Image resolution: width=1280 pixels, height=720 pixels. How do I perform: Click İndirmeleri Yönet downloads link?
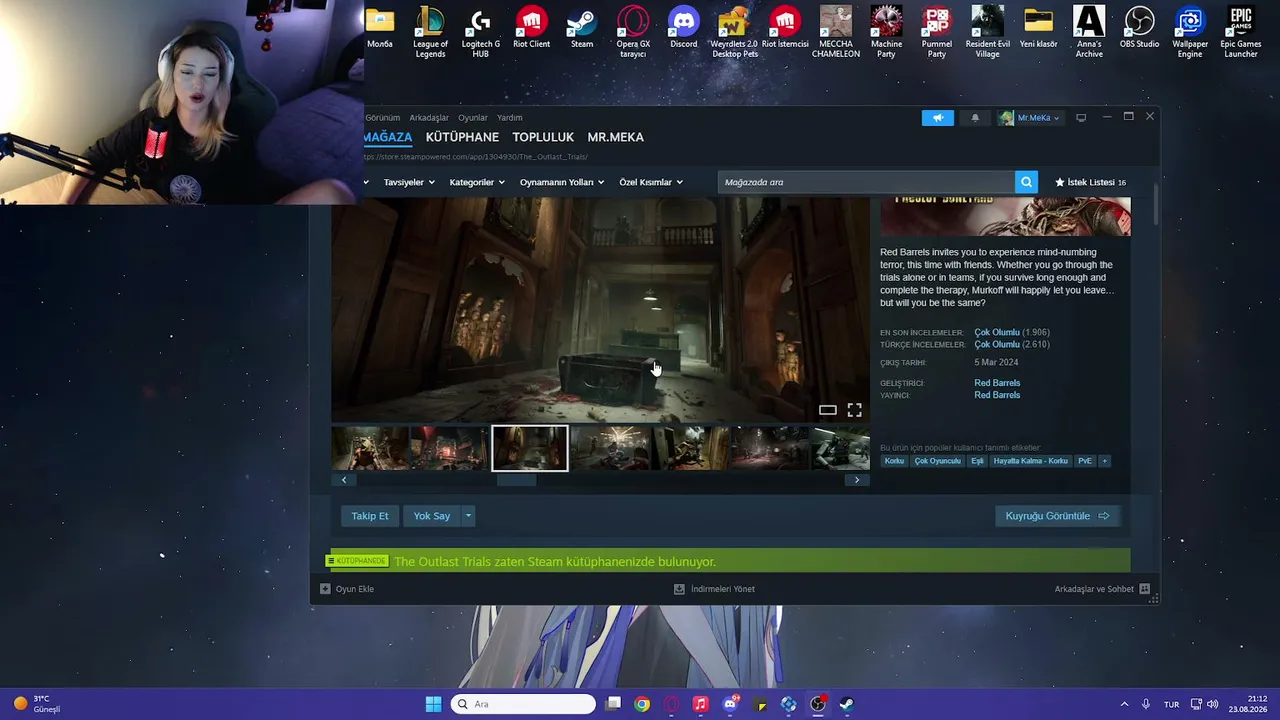[x=715, y=589]
